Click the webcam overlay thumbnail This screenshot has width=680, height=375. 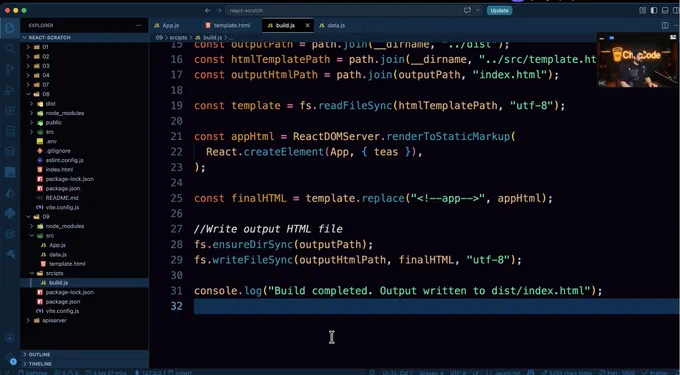coord(637,60)
